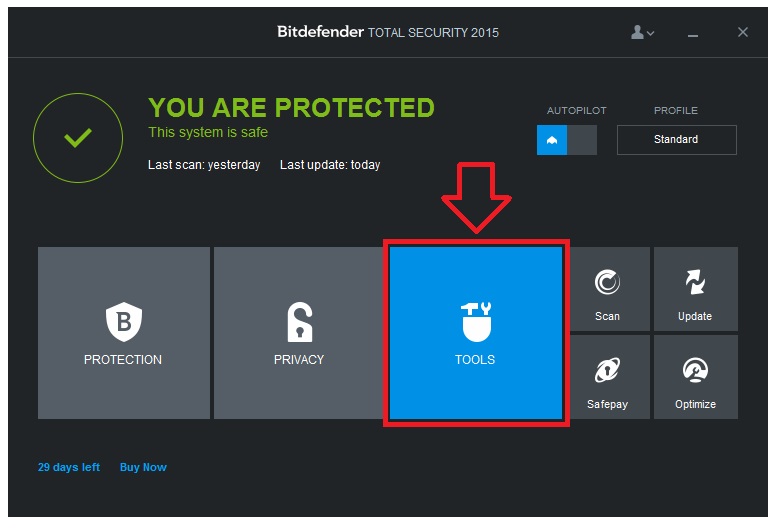Click the Buy Now link
Screen dimensions: 778x532
coord(143,467)
